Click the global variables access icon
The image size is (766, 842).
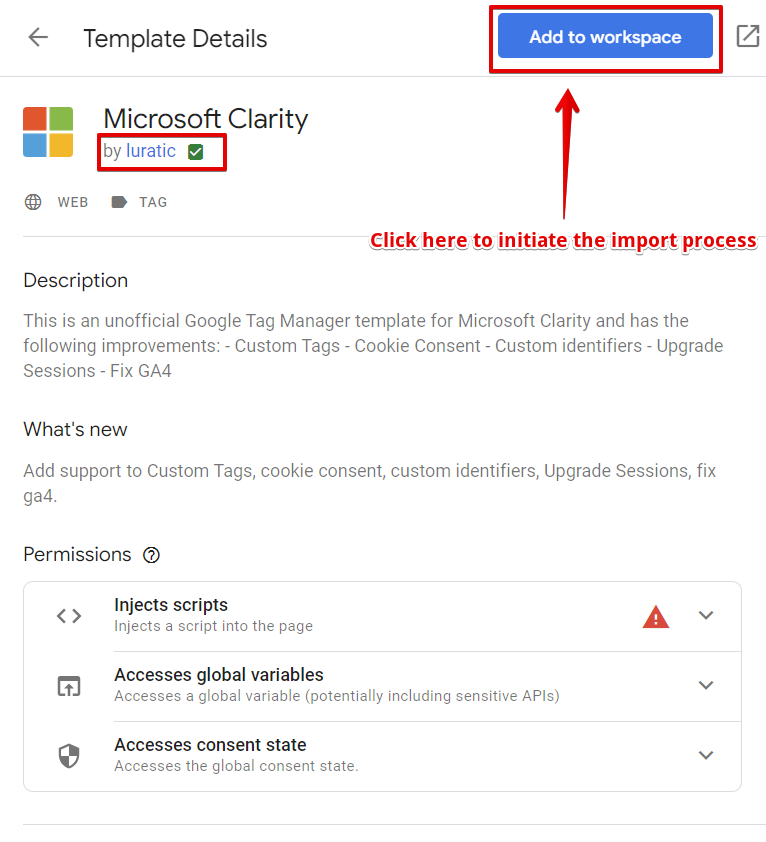(69, 686)
